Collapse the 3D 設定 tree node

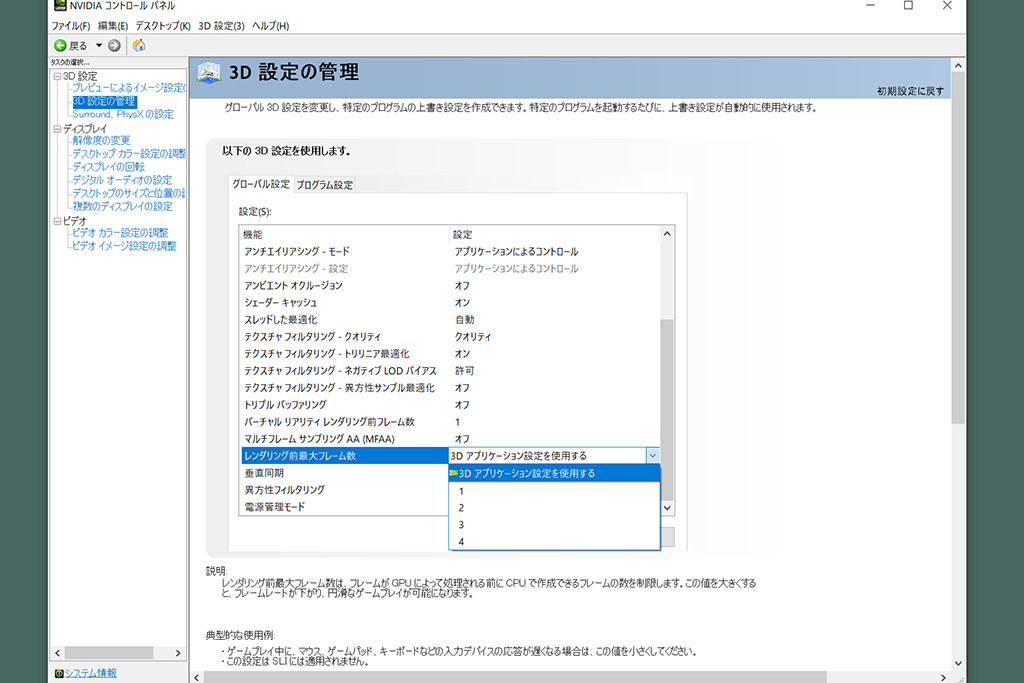pos(57,76)
